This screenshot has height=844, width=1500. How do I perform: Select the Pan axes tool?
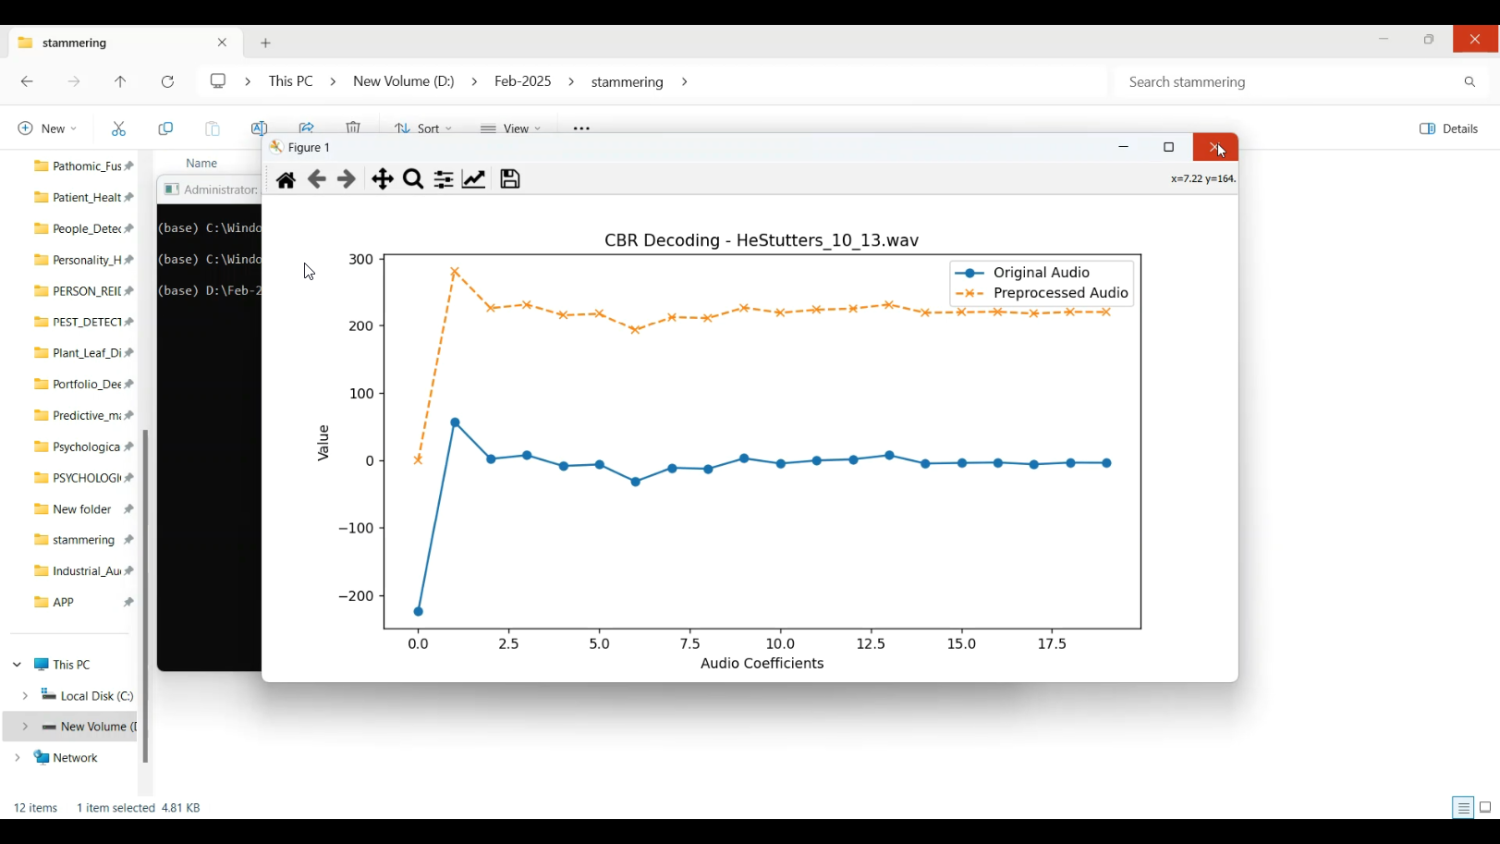(382, 180)
